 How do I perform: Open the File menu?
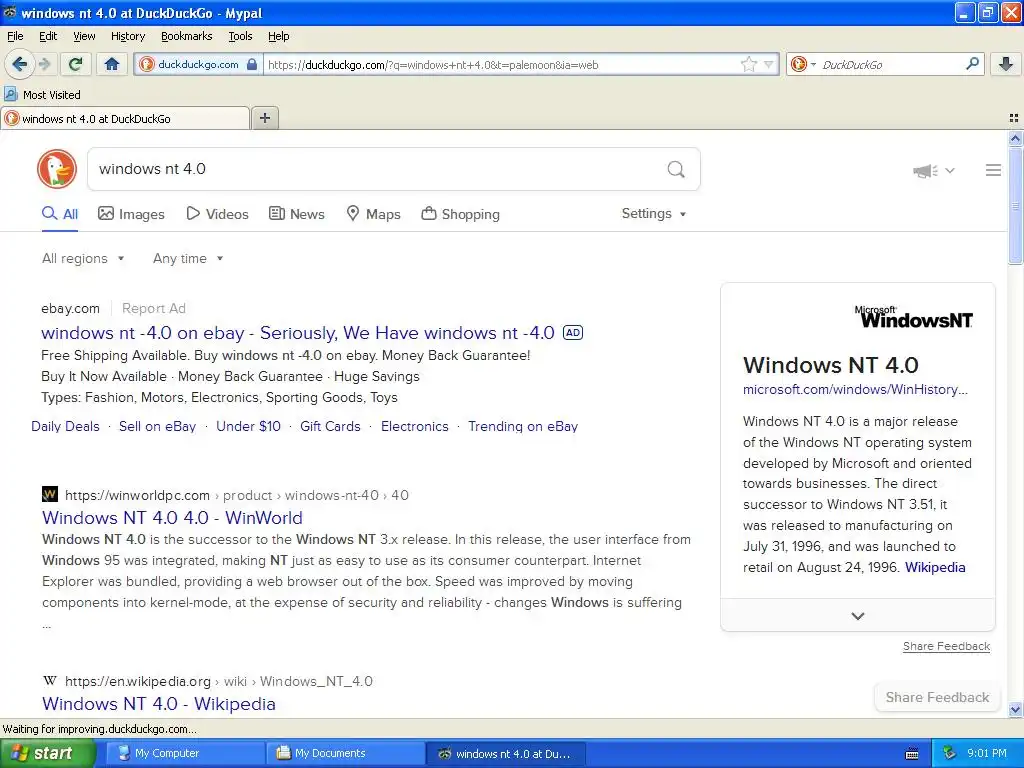coord(15,36)
